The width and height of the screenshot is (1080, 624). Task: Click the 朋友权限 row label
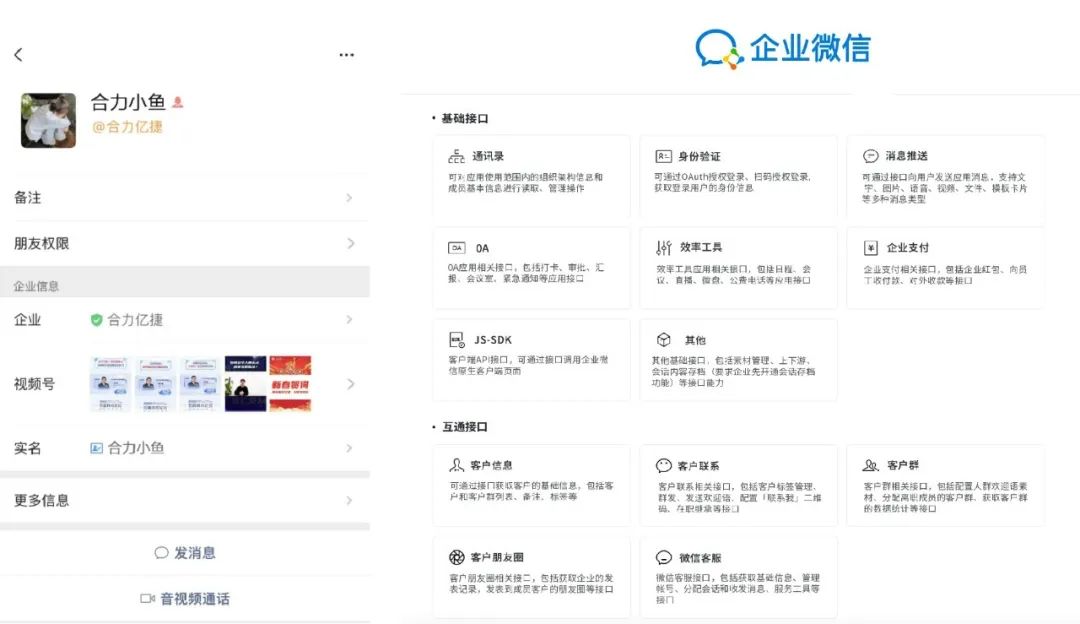pyautogui.click(x=41, y=243)
